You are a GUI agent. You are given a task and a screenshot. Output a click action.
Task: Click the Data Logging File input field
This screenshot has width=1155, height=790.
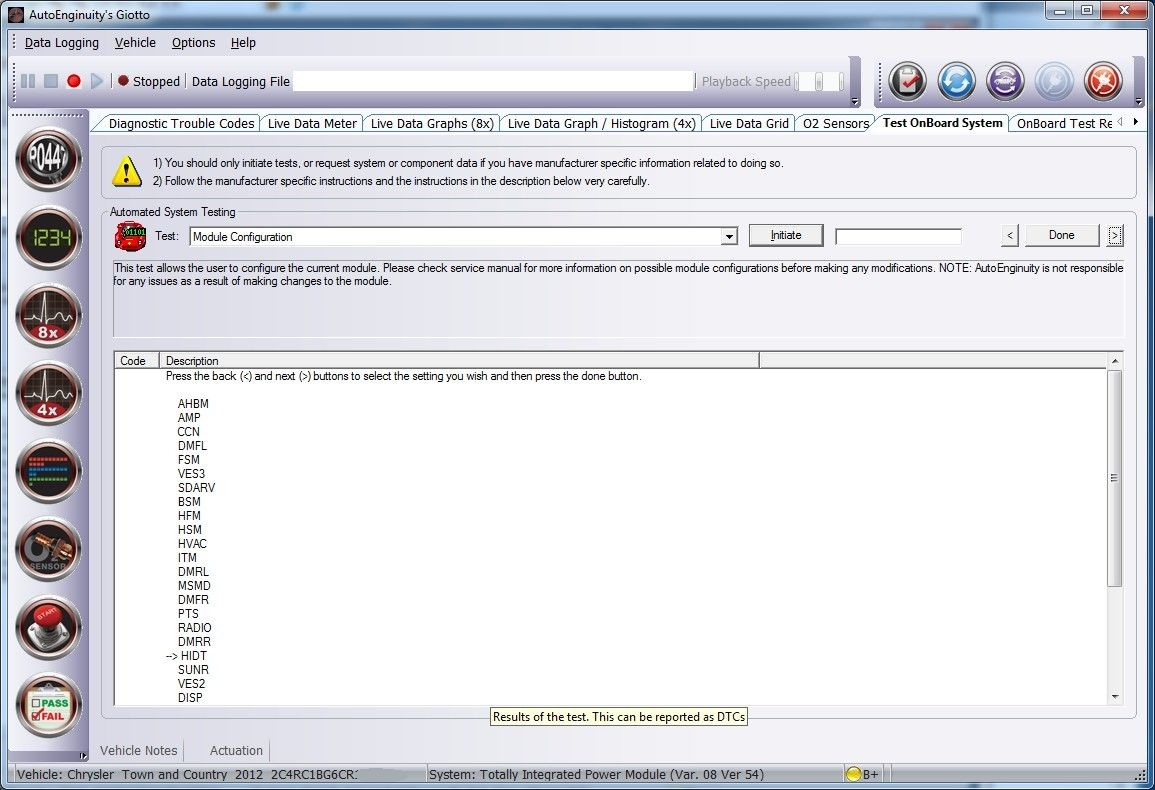493,82
